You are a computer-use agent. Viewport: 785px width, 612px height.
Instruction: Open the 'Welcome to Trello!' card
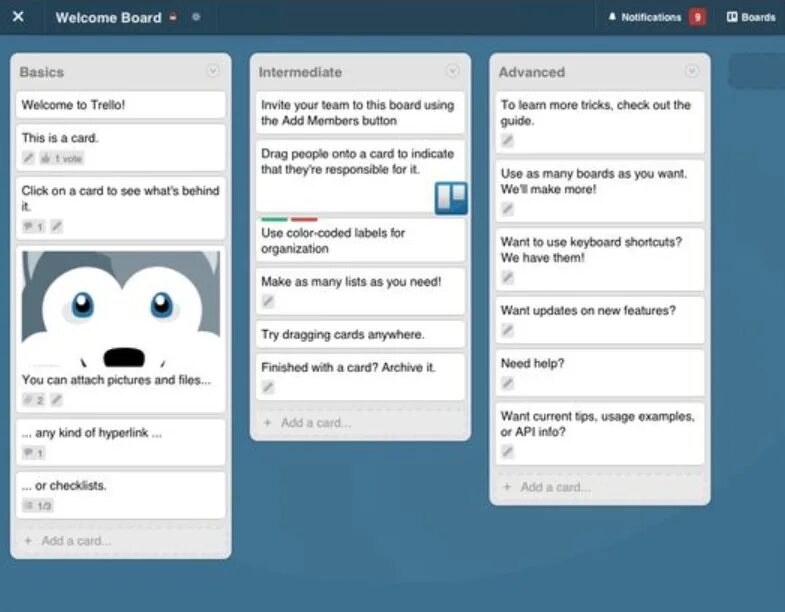(x=121, y=105)
